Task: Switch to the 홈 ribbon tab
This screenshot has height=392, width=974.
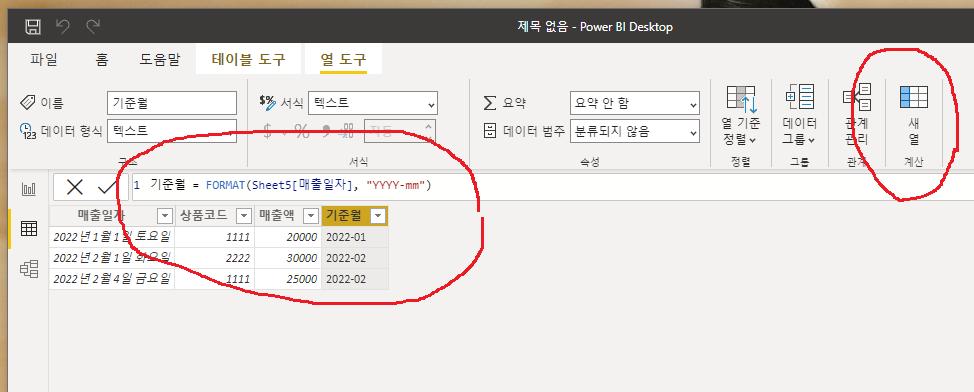Action: tap(102, 60)
